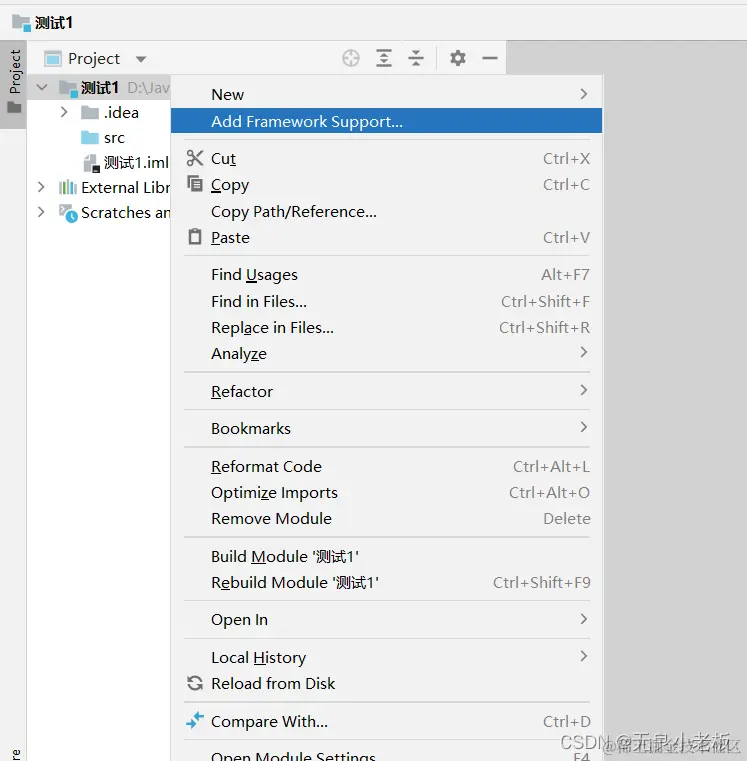
Task: Click the Project view window icon in the header
Action: coord(52,59)
